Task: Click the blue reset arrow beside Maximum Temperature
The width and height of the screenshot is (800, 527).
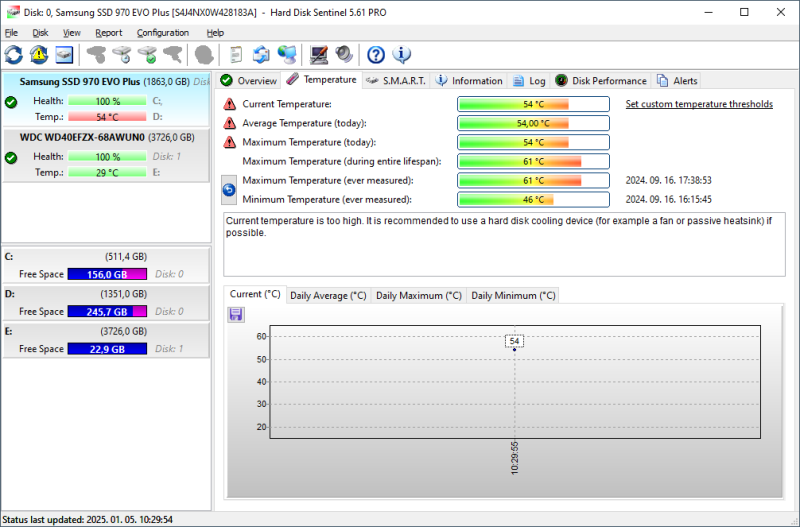Action: click(x=229, y=190)
